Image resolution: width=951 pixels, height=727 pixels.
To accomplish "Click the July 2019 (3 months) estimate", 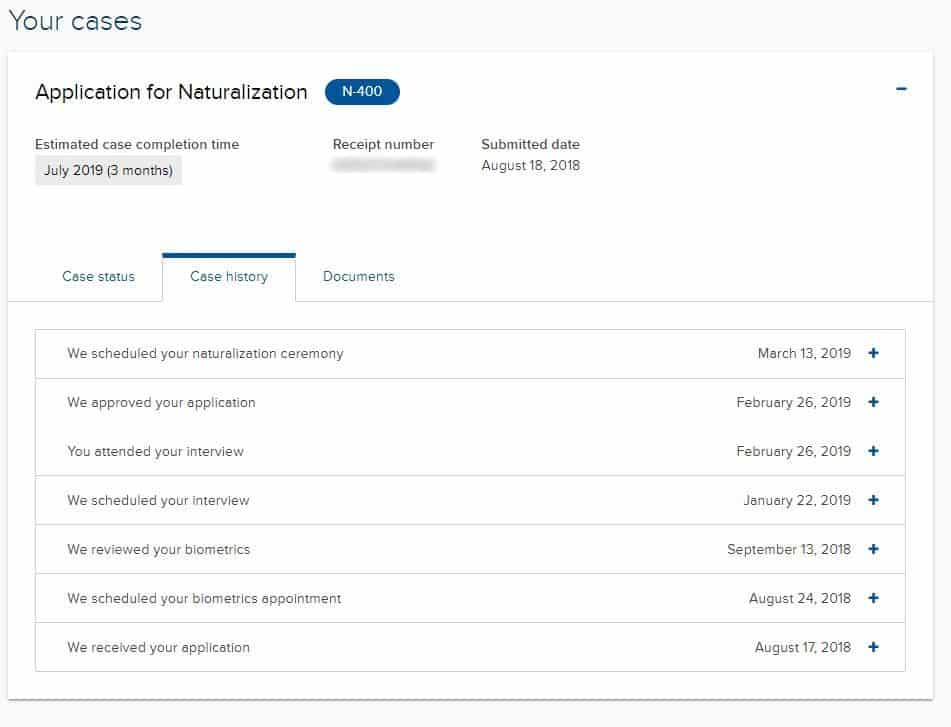I will 108,170.
